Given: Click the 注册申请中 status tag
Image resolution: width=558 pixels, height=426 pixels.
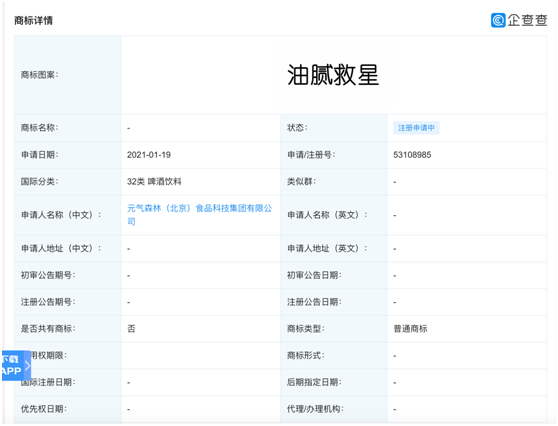Looking at the screenshot, I should [x=416, y=128].
